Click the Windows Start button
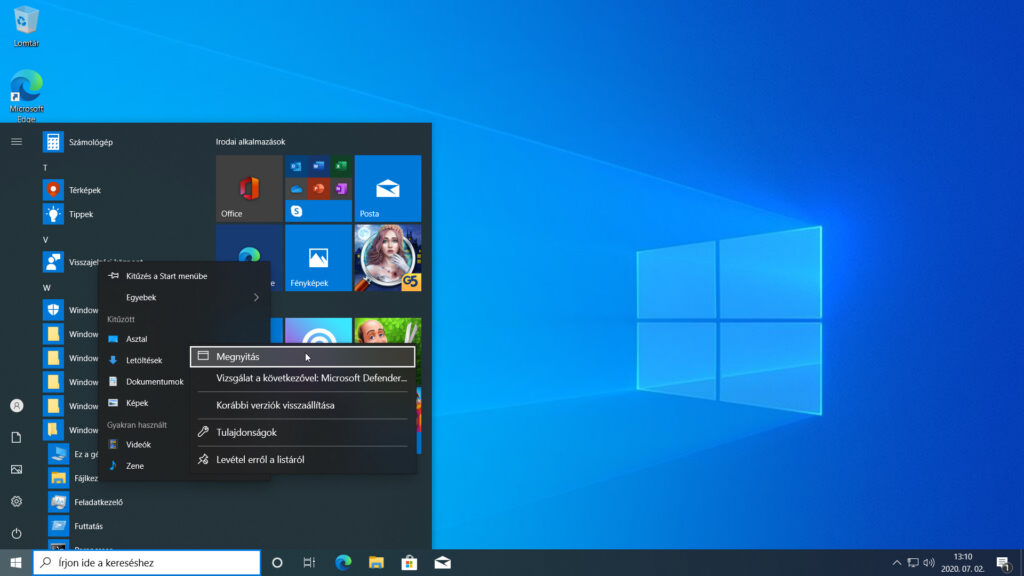 pos(16,563)
